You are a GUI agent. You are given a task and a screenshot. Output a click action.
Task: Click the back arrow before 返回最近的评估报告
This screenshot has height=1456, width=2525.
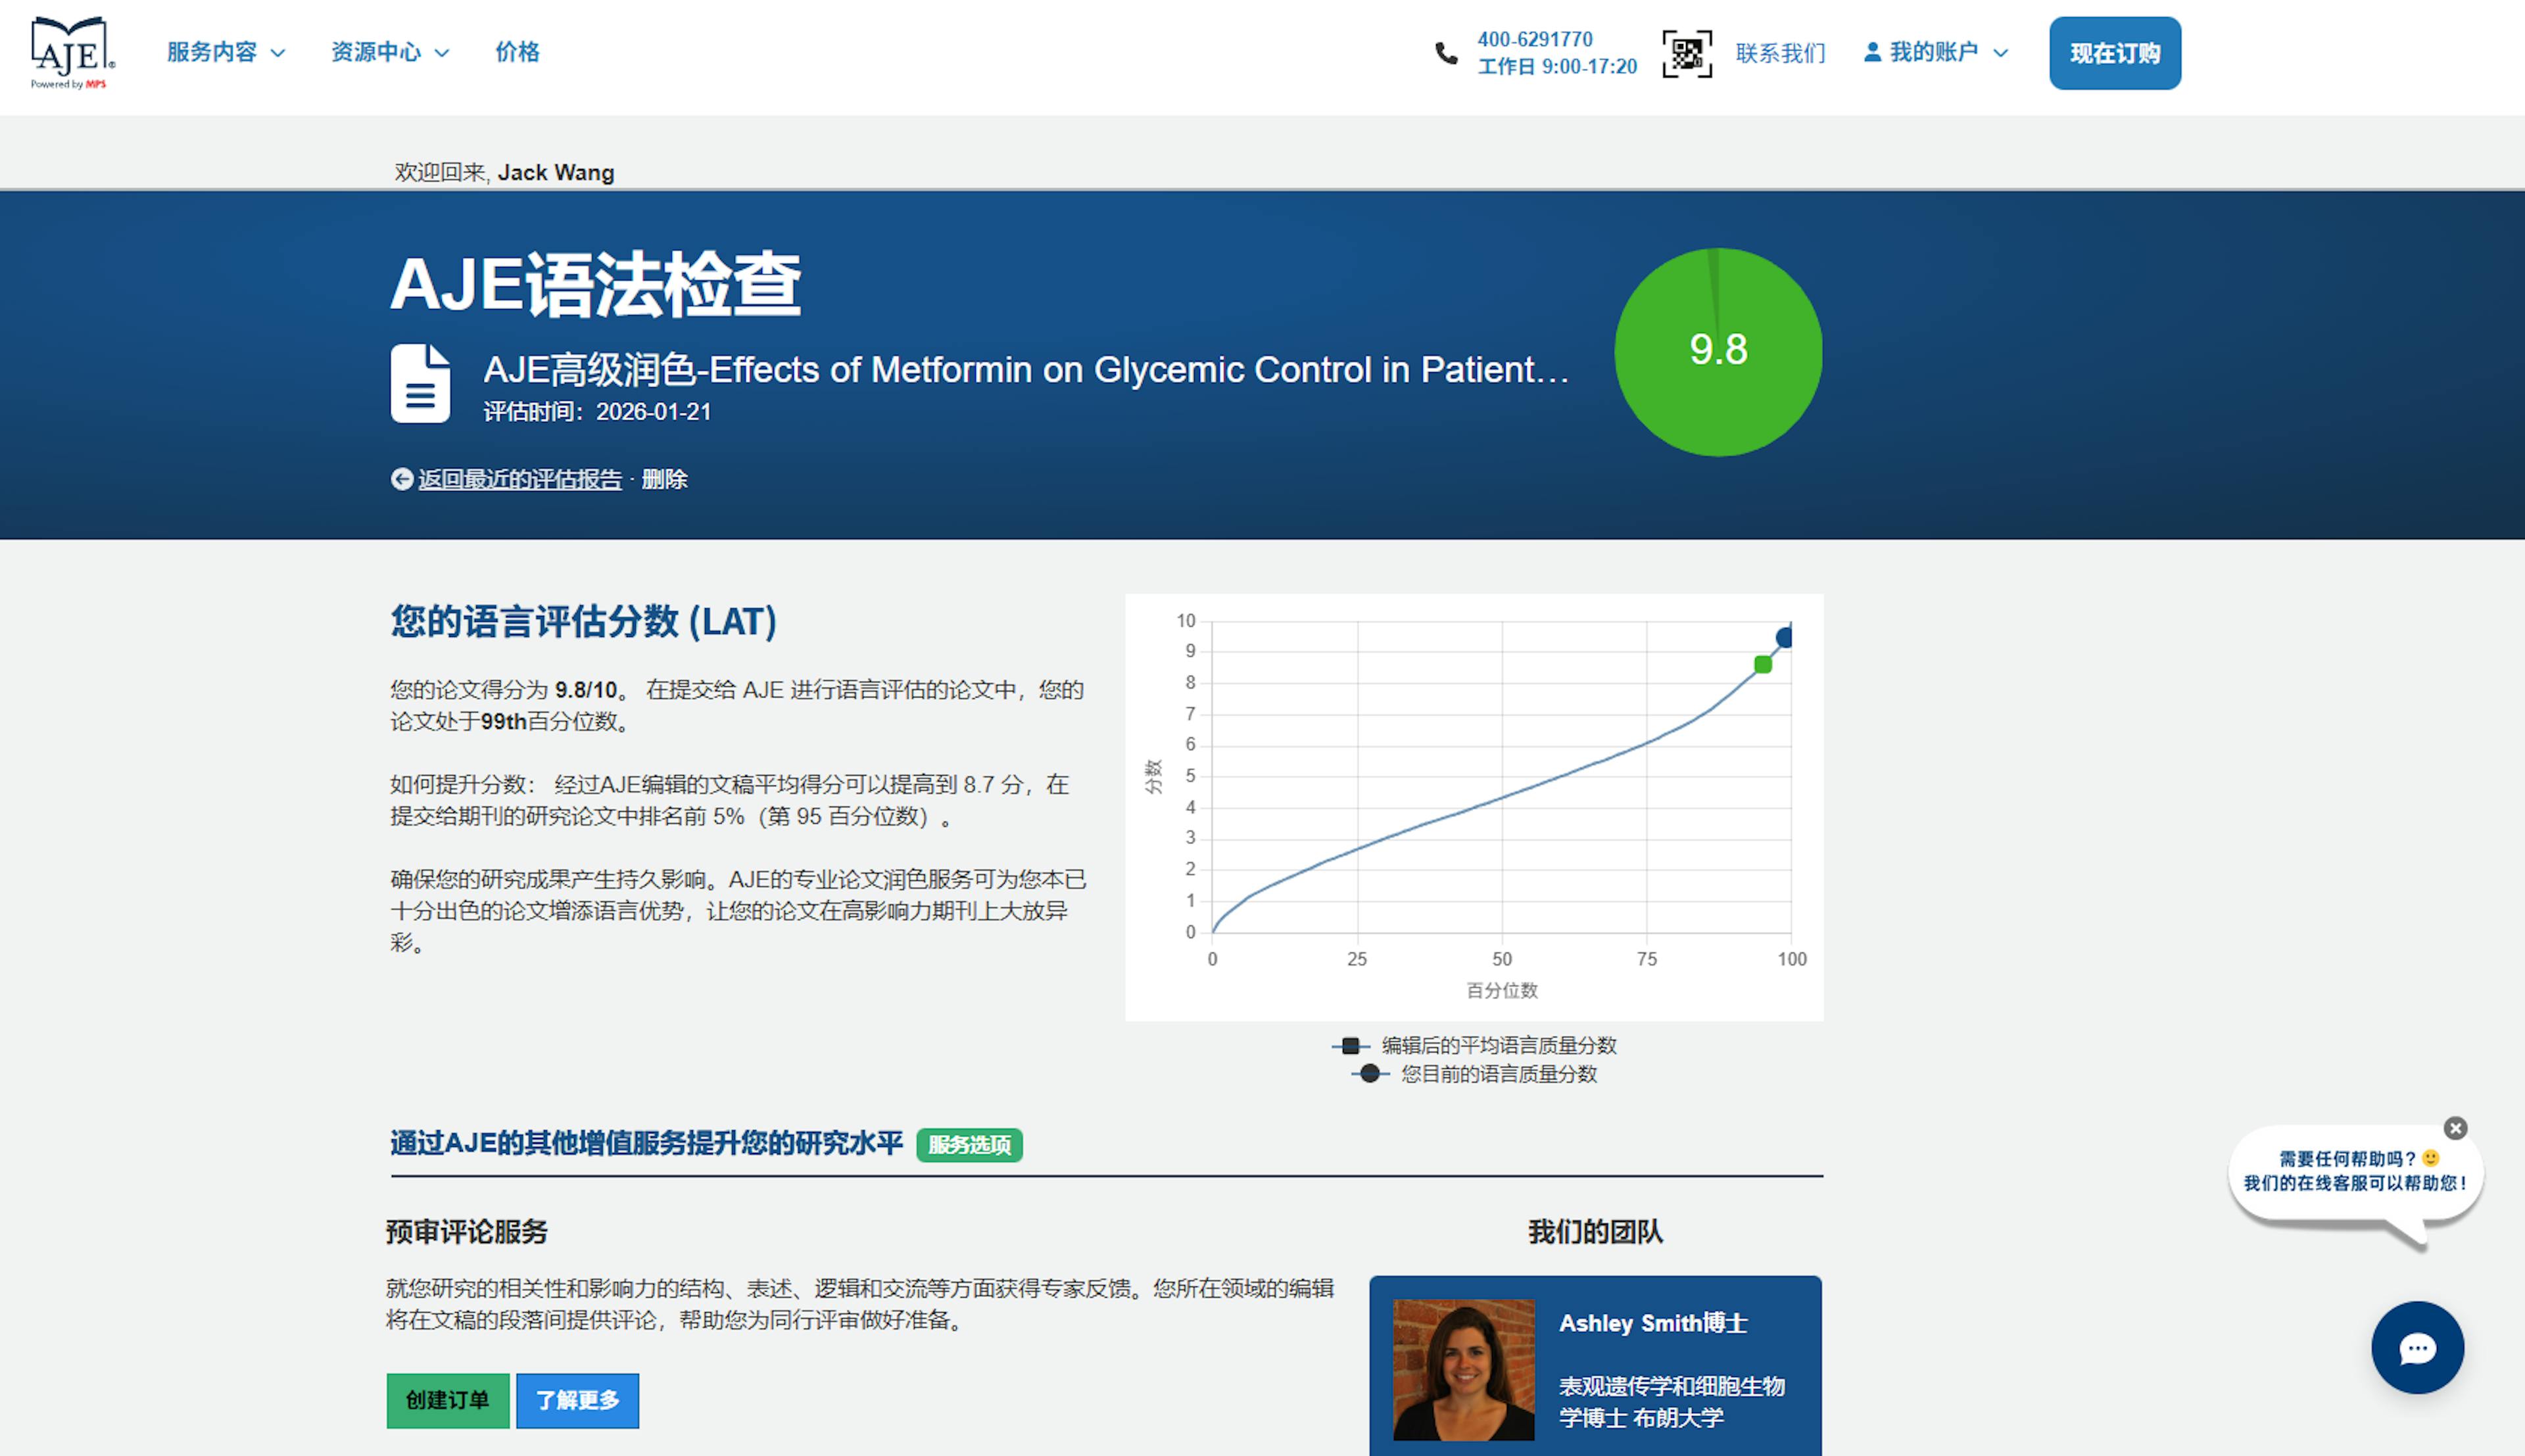tap(402, 480)
